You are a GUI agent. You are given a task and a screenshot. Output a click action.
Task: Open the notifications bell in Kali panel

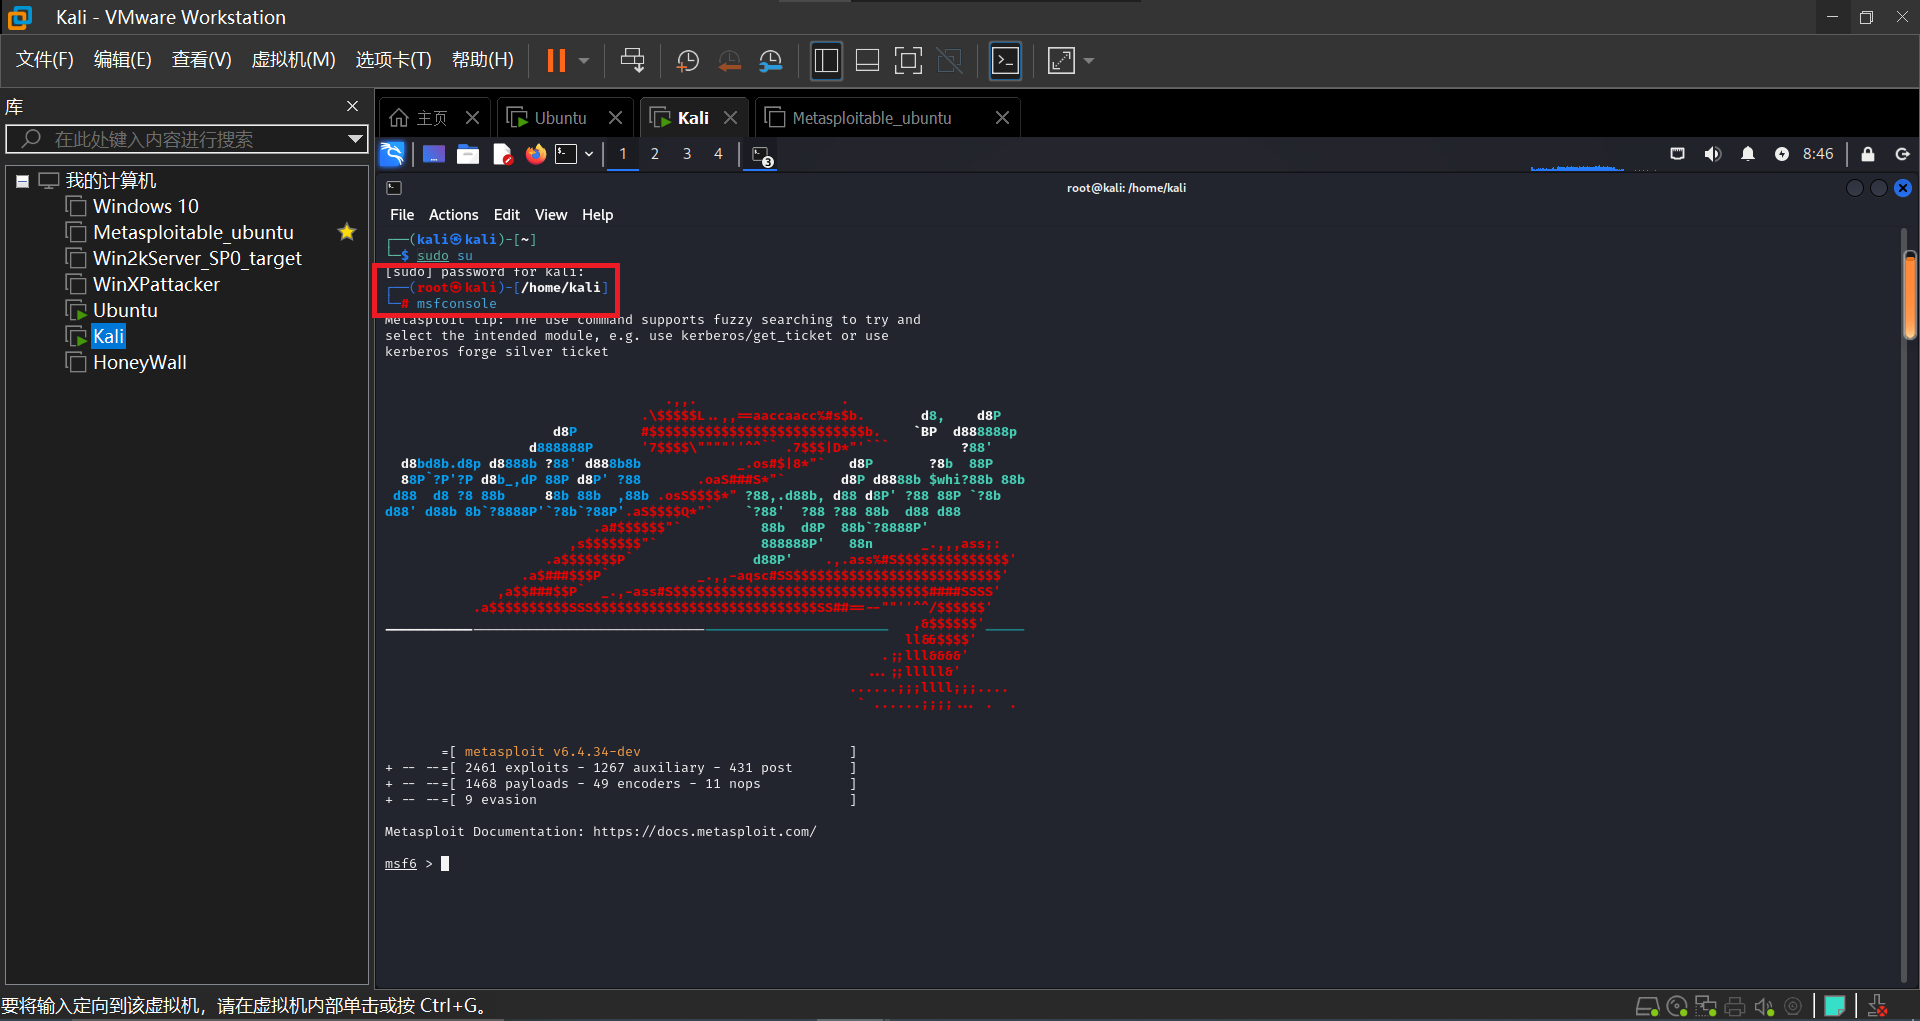tap(1748, 154)
